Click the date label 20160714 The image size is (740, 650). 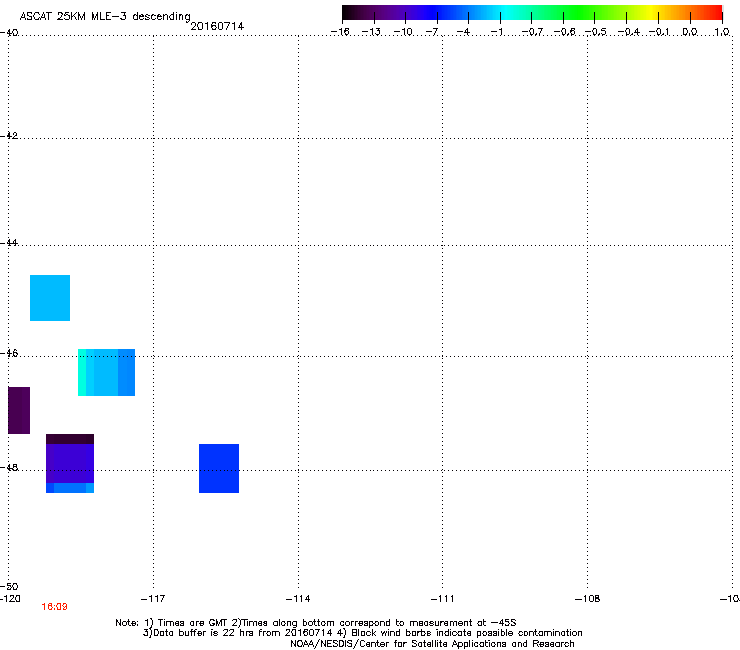point(217,26)
